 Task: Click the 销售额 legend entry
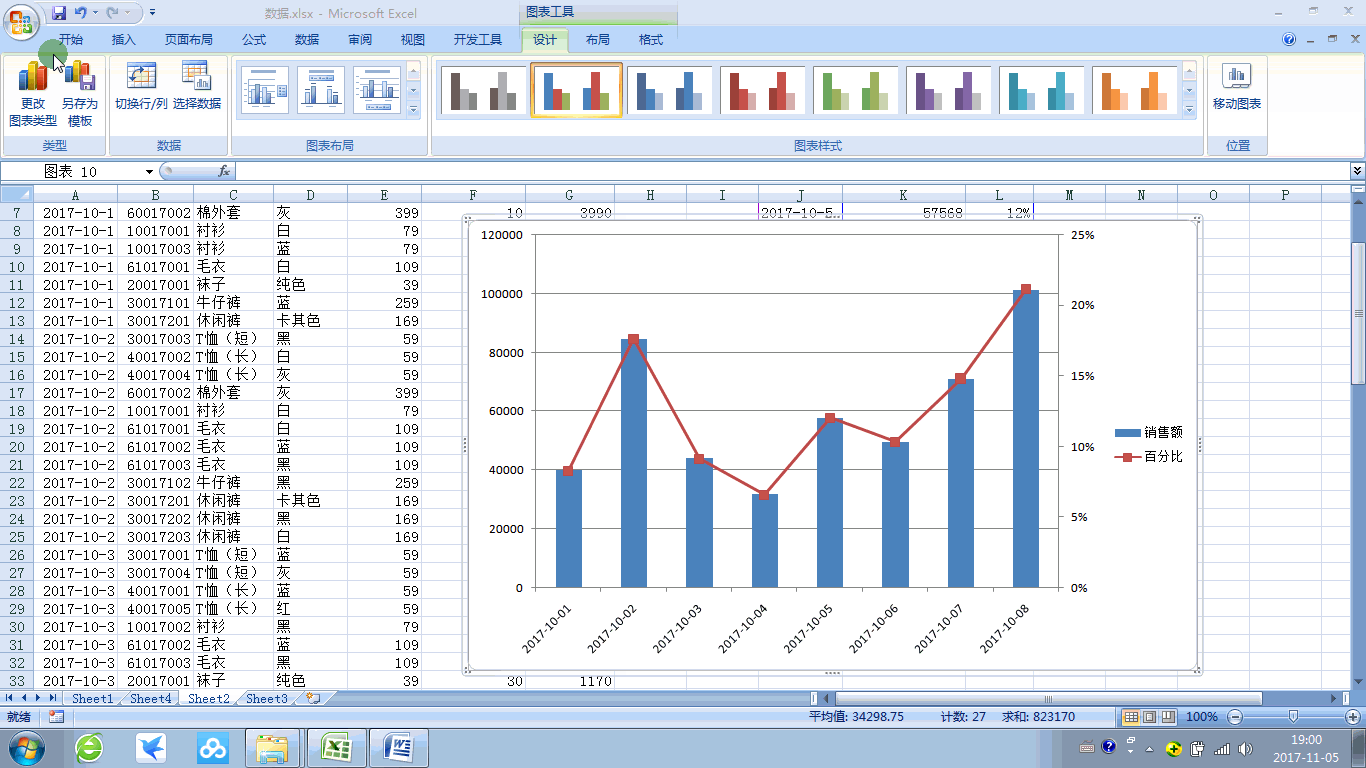pyautogui.click(x=1149, y=433)
